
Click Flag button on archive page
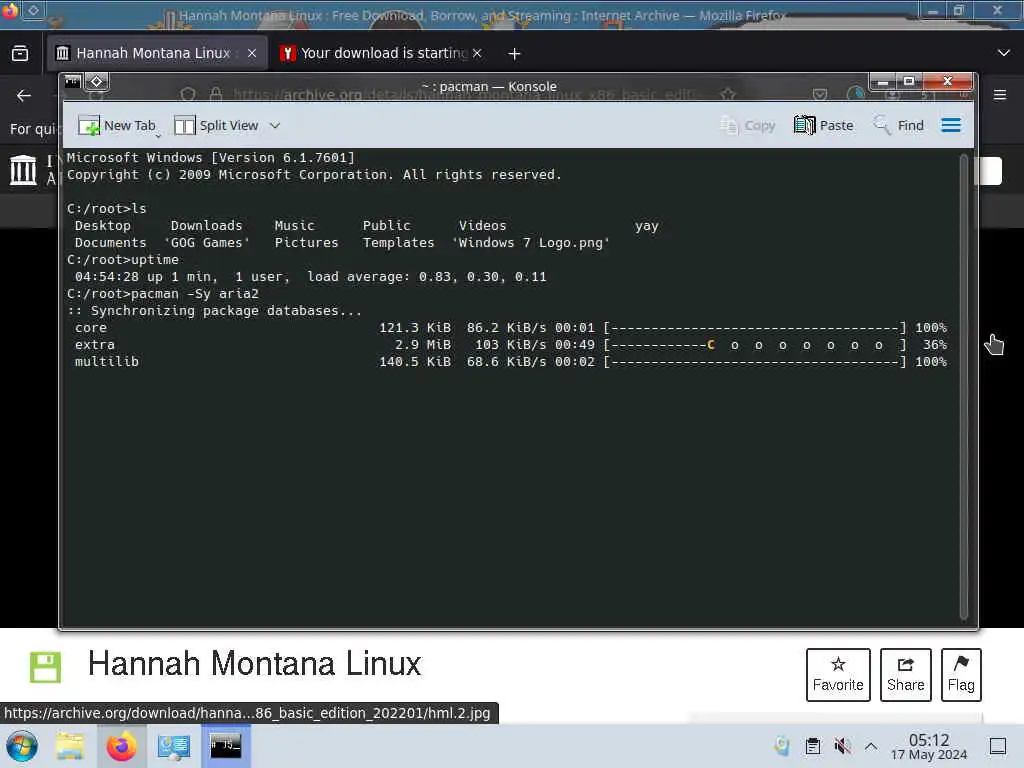tap(961, 675)
